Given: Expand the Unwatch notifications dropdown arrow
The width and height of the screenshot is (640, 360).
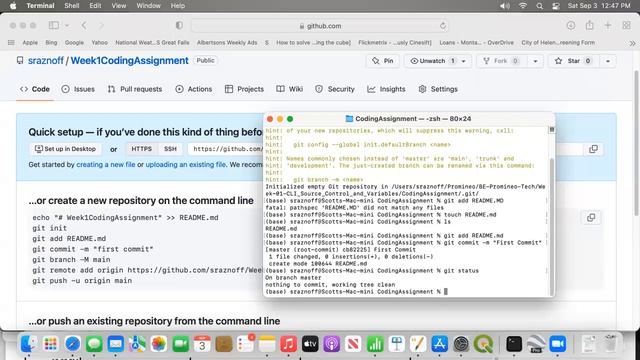Looking at the screenshot, I should point(464,61).
